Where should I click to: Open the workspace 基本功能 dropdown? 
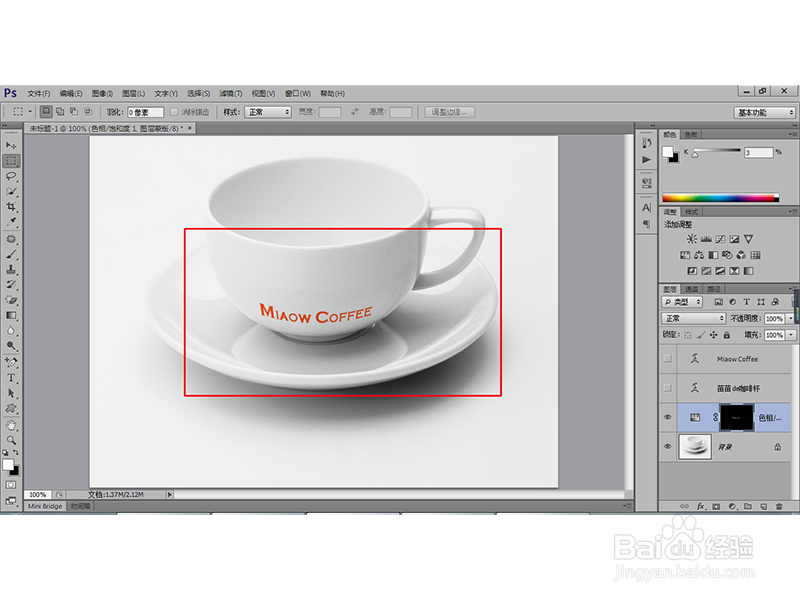(764, 112)
